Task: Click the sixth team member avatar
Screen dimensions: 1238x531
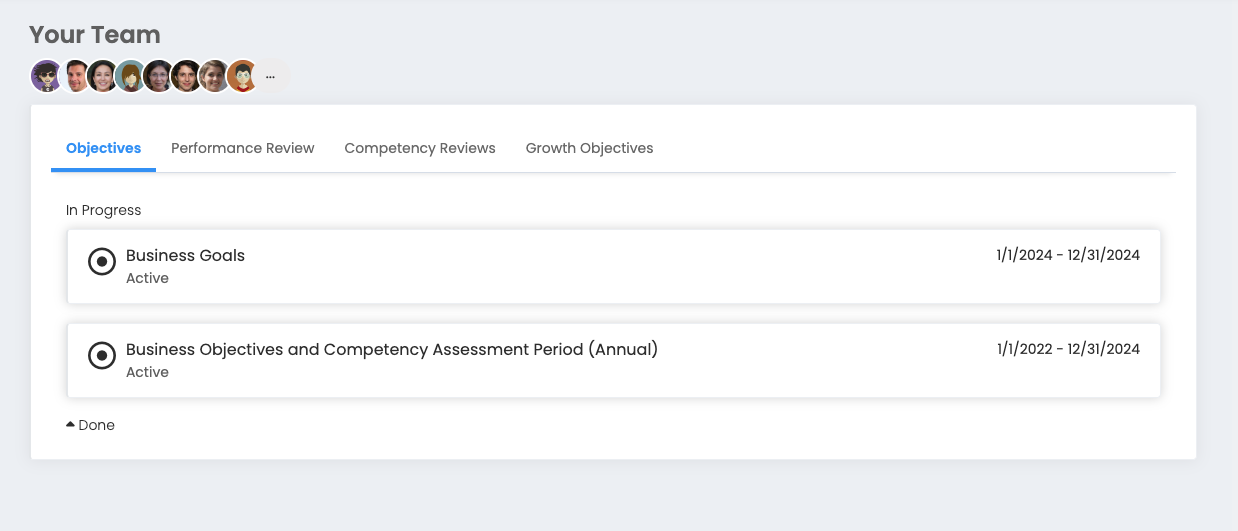Action: 187,76
